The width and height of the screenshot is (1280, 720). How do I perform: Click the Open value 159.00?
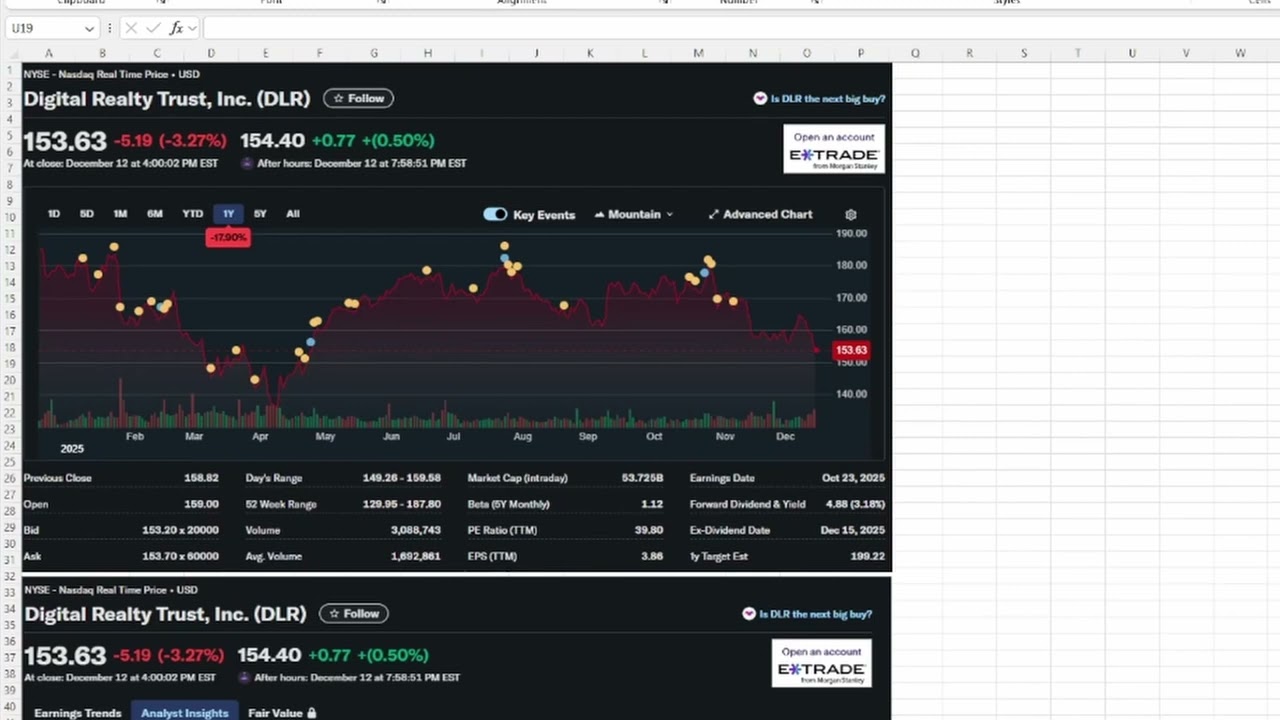pos(201,504)
